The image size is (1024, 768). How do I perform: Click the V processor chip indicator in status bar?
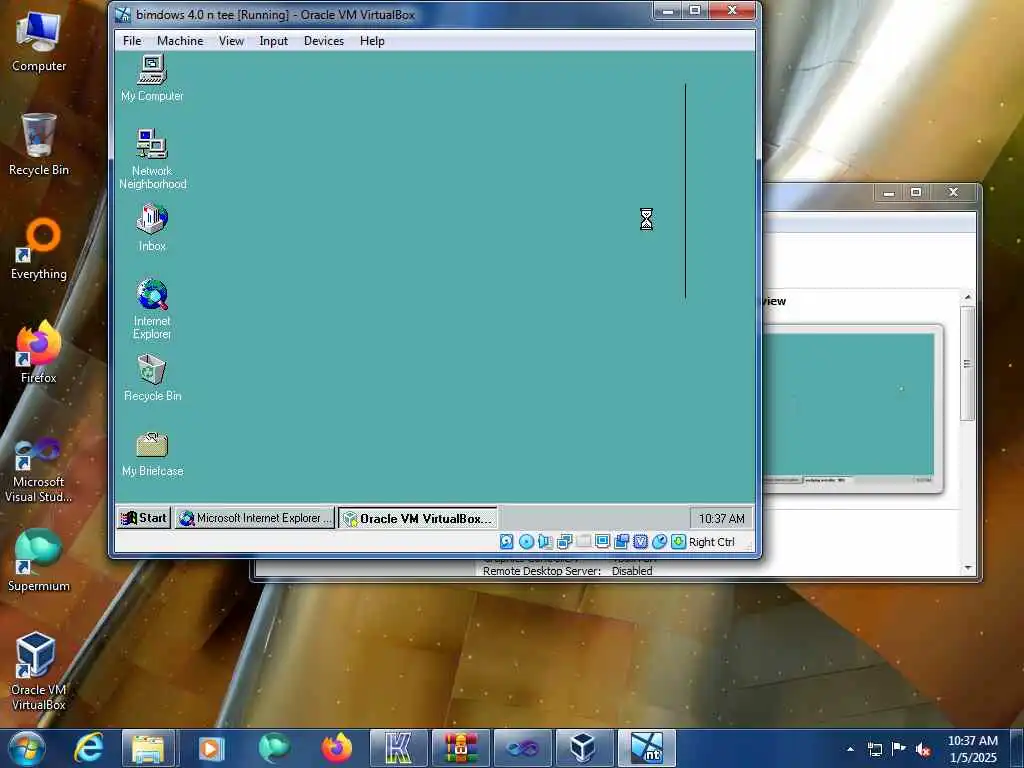click(x=640, y=541)
